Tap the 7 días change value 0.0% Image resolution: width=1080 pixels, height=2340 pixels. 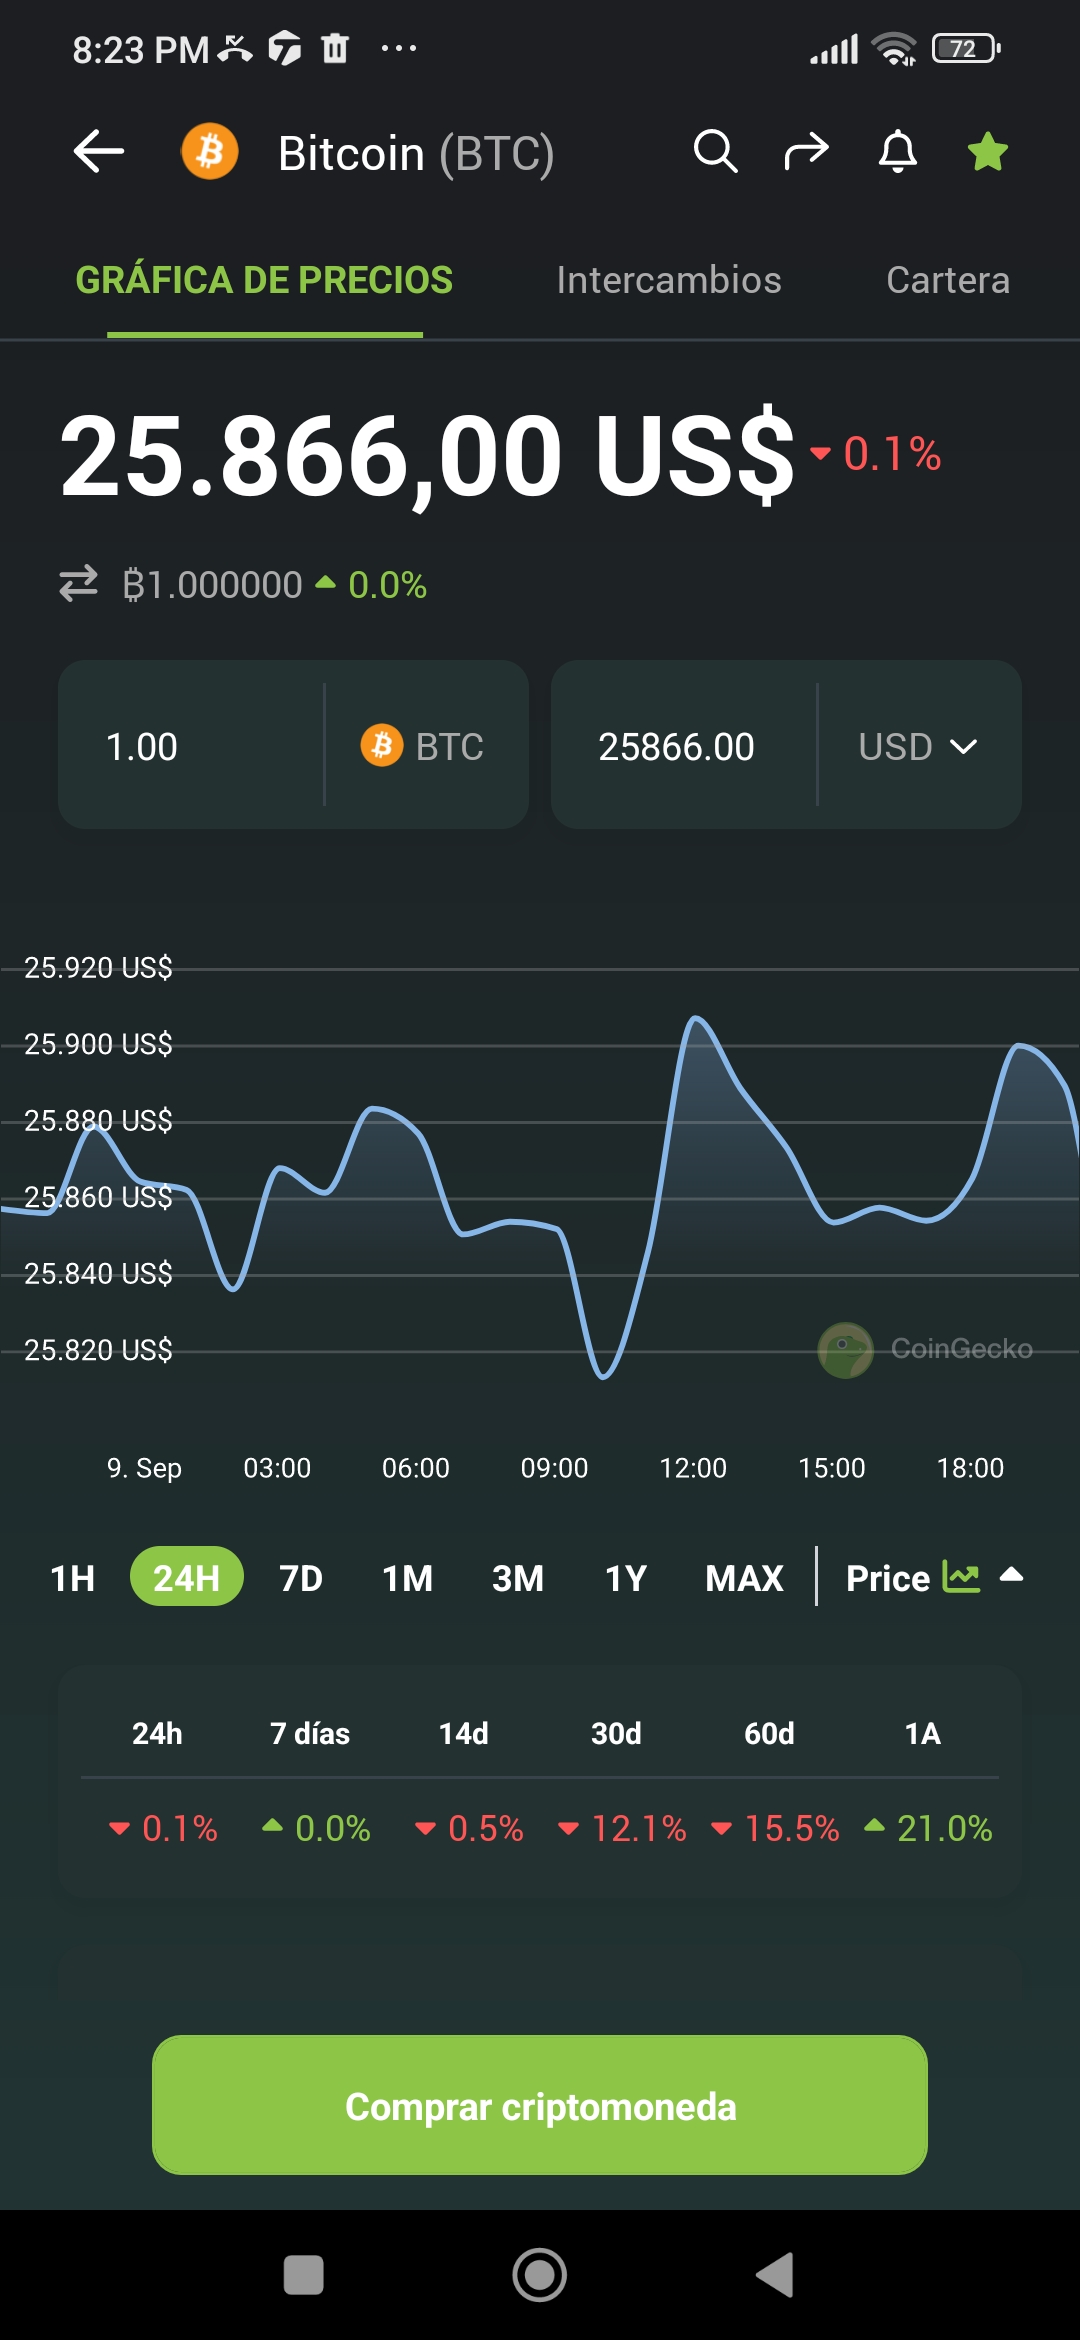click(316, 1828)
